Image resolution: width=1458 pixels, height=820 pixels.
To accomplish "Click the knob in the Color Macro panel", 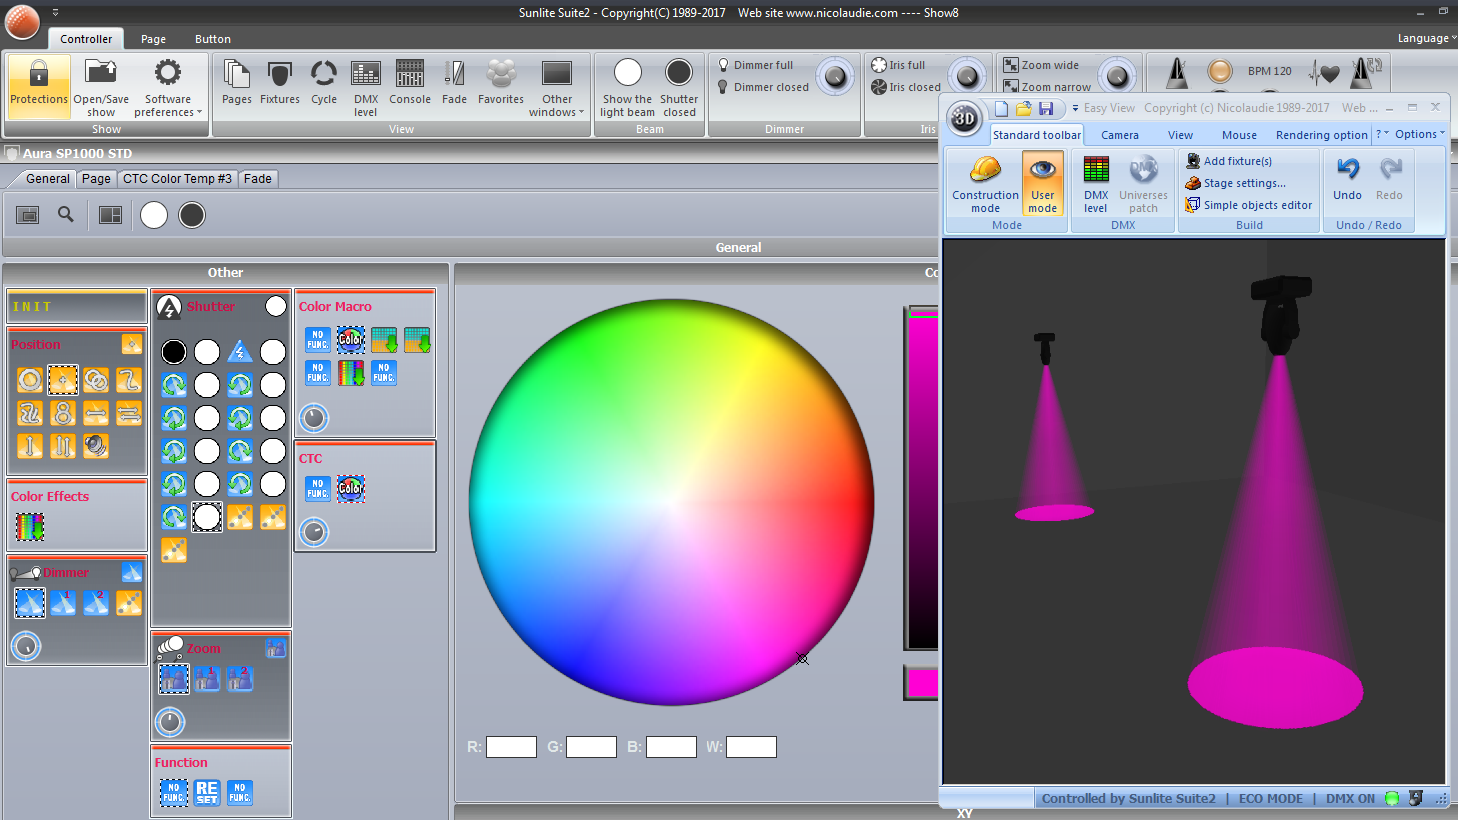I will click(314, 418).
